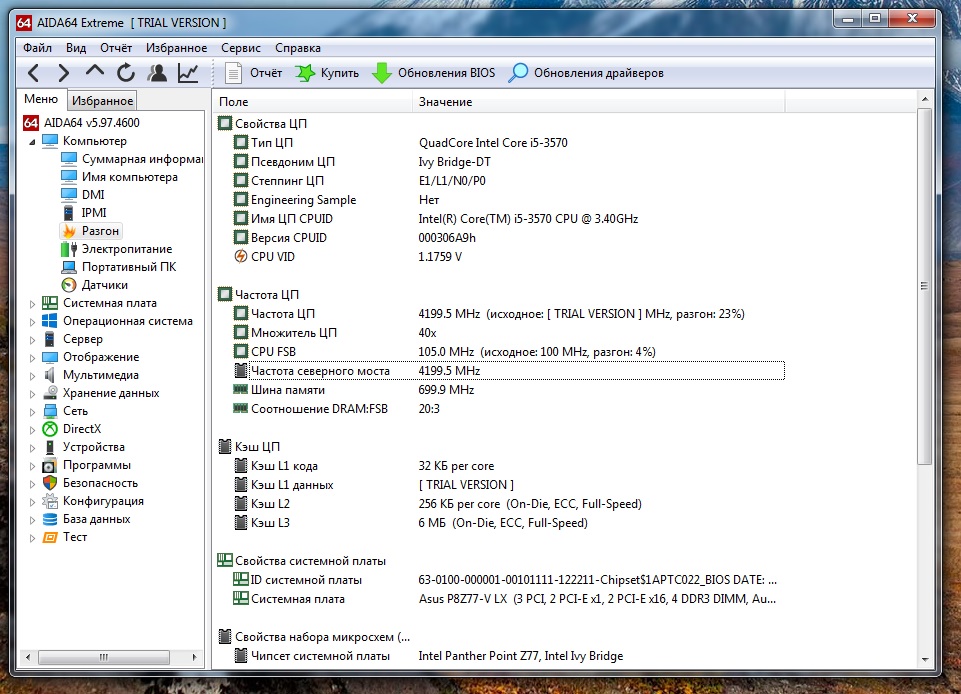Click the Back navigation arrow

34,73
